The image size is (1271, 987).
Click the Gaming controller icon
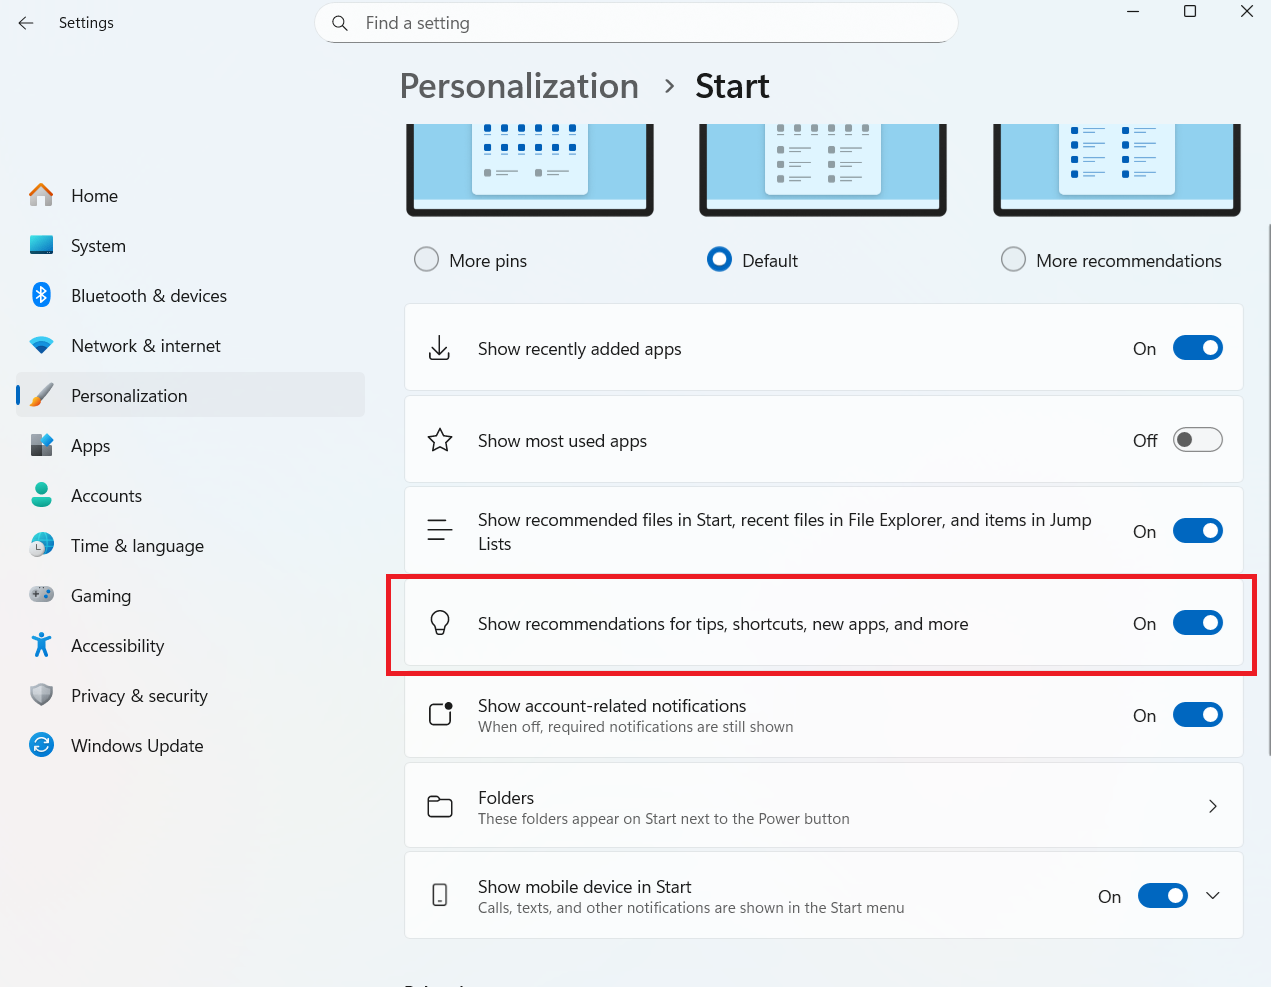pos(41,595)
